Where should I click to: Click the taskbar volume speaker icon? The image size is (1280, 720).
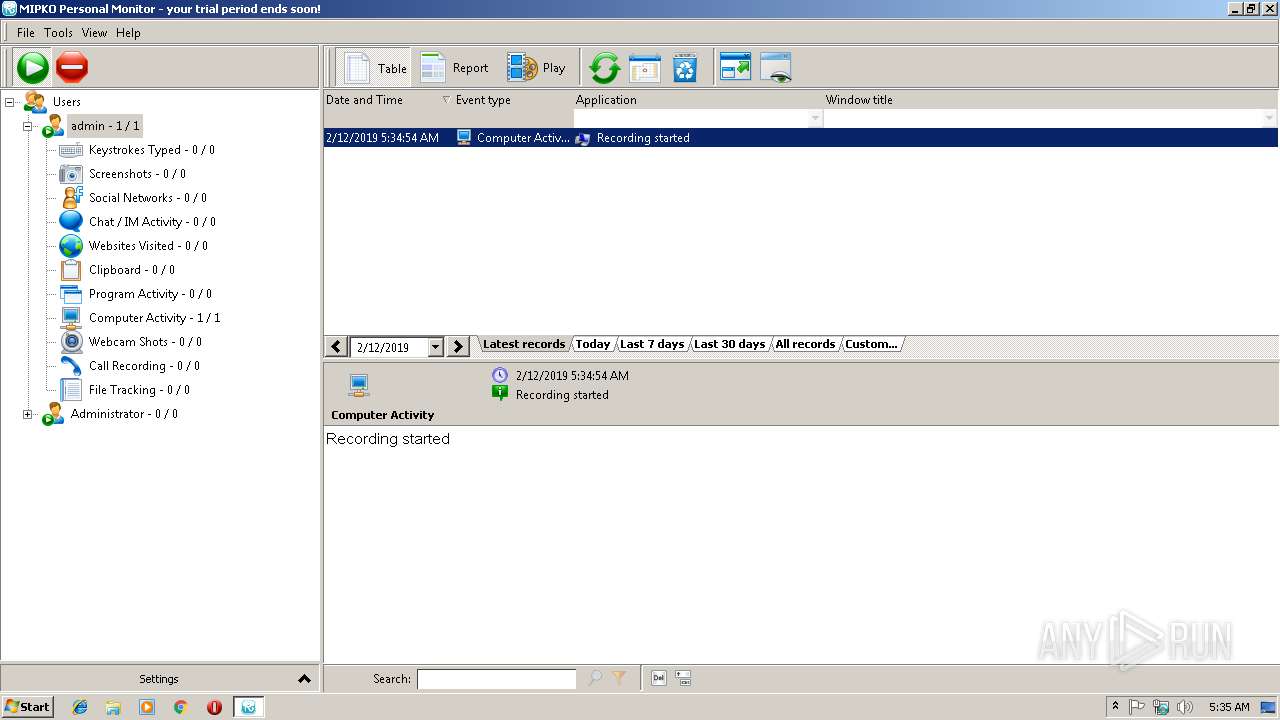click(x=1186, y=707)
